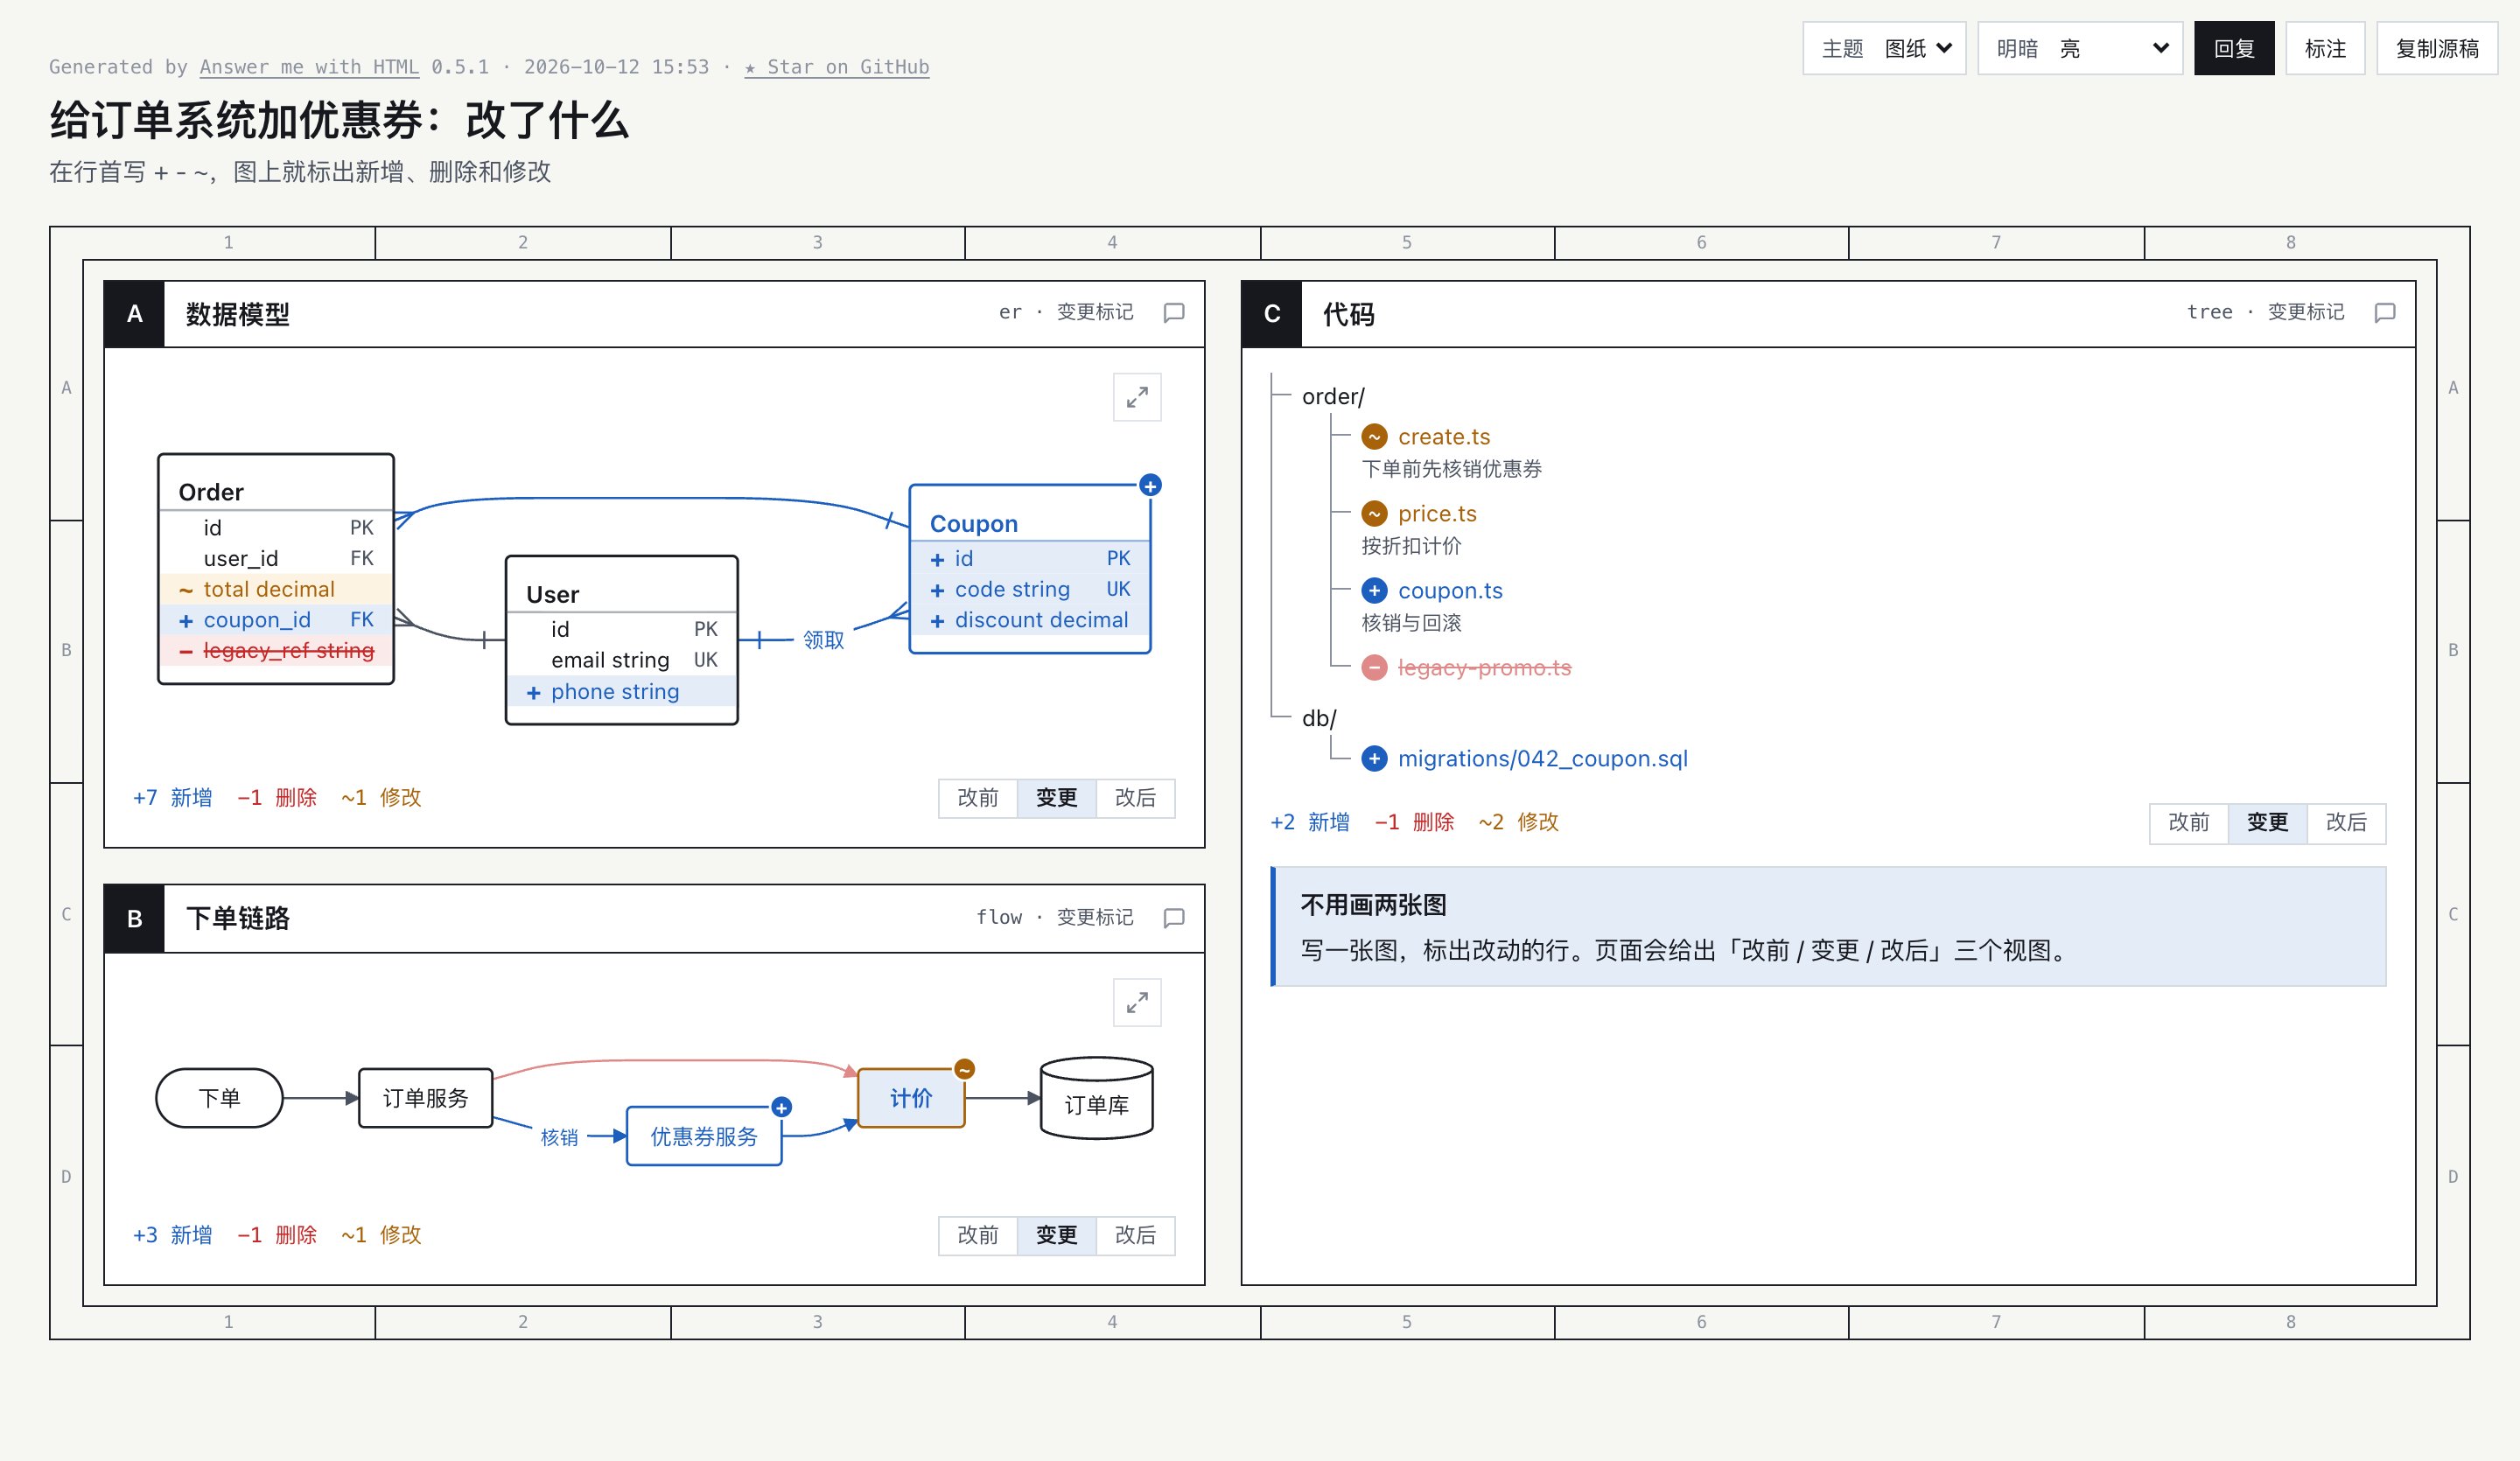Click the 下单 start node
Screen dimensions: 2520x1461
(219, 1098)
